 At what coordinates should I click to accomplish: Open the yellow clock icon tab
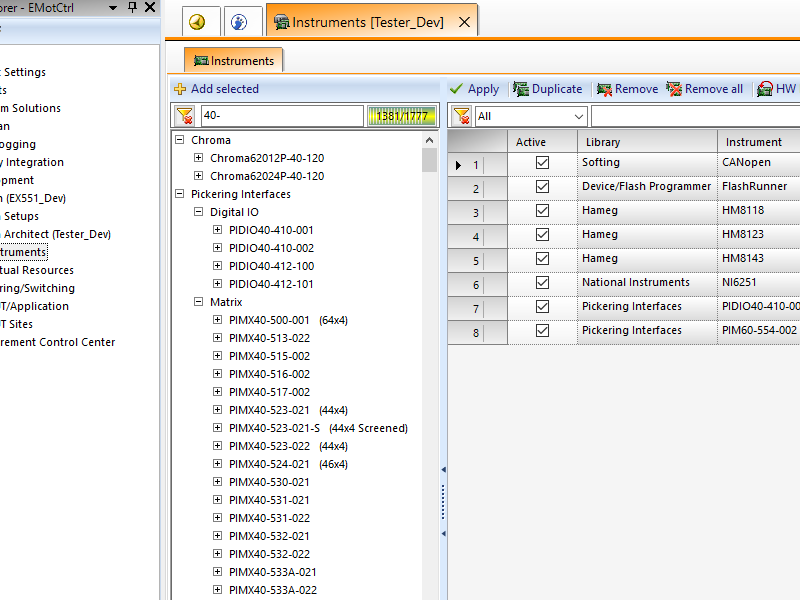click(197, 22)
